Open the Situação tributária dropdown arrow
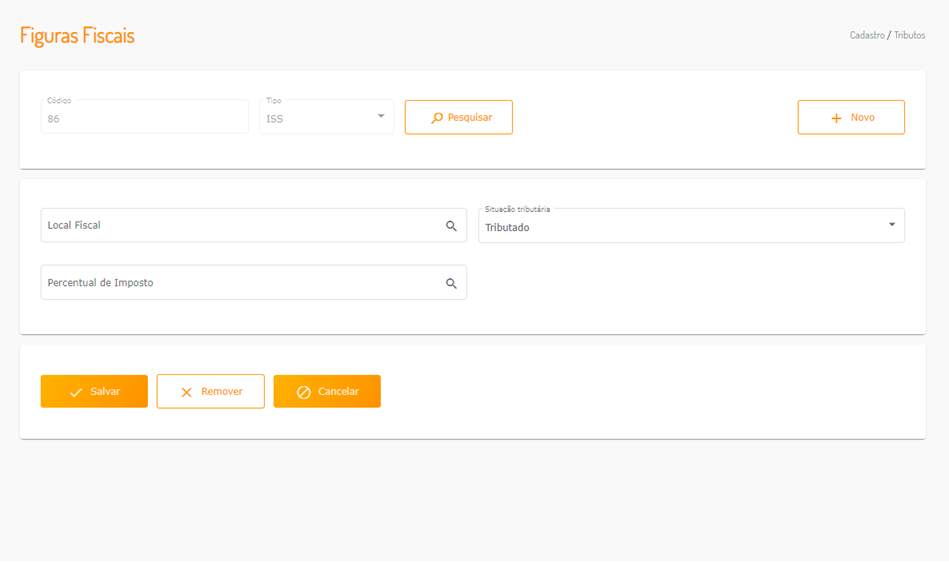This screenshot has width=949, height=562. [x=892, y=224]
